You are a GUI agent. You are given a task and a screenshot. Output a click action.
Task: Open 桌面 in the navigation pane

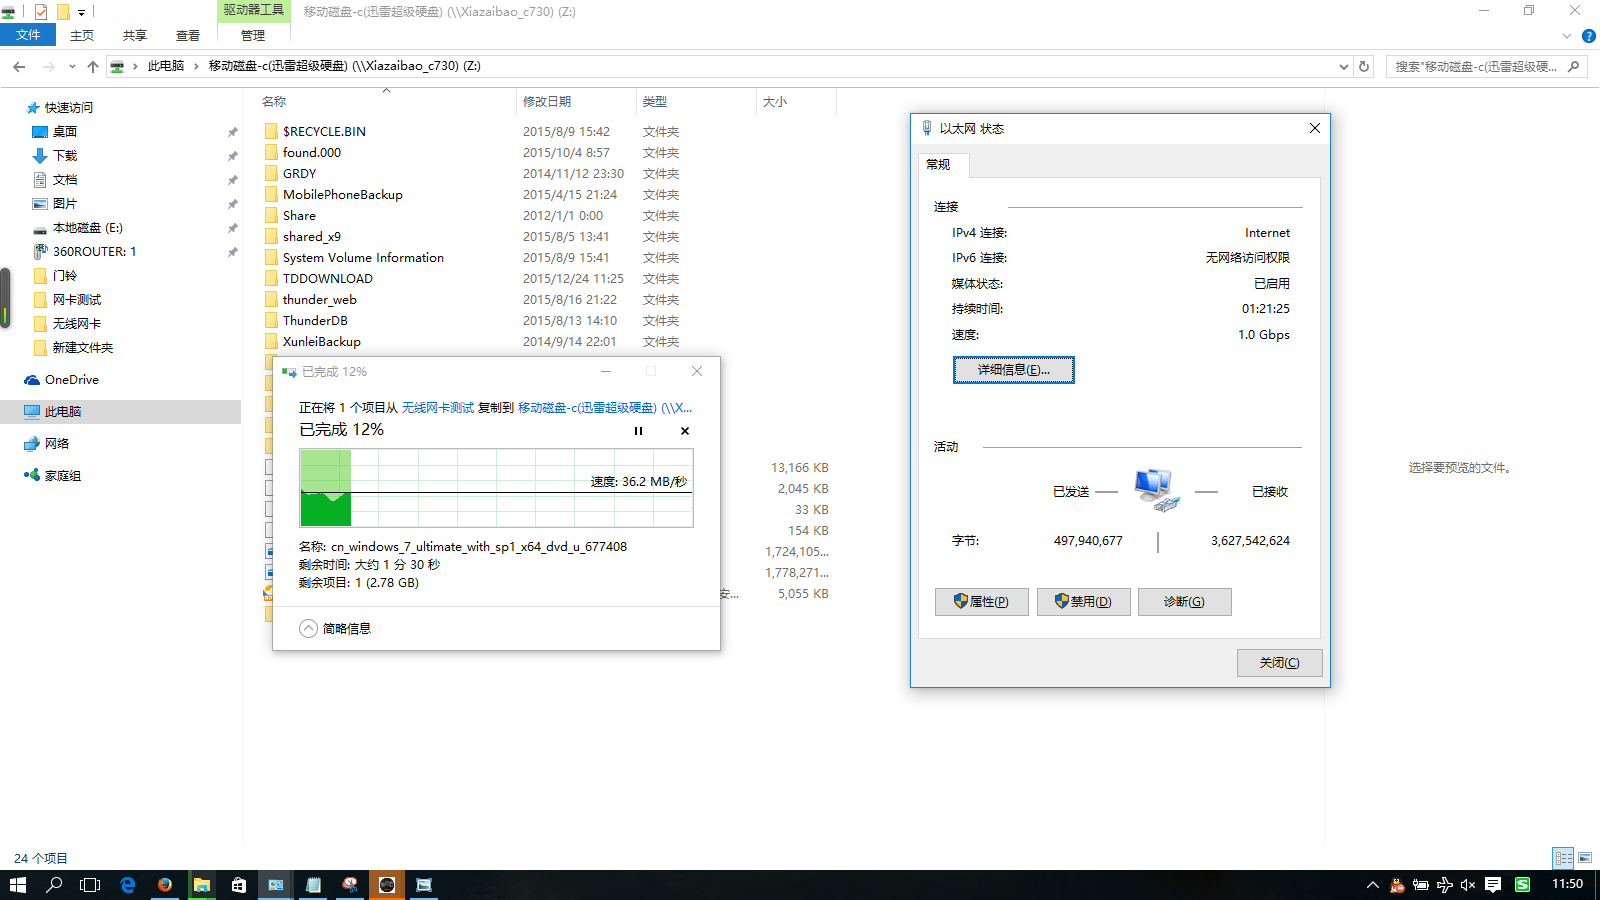point(65,132)
